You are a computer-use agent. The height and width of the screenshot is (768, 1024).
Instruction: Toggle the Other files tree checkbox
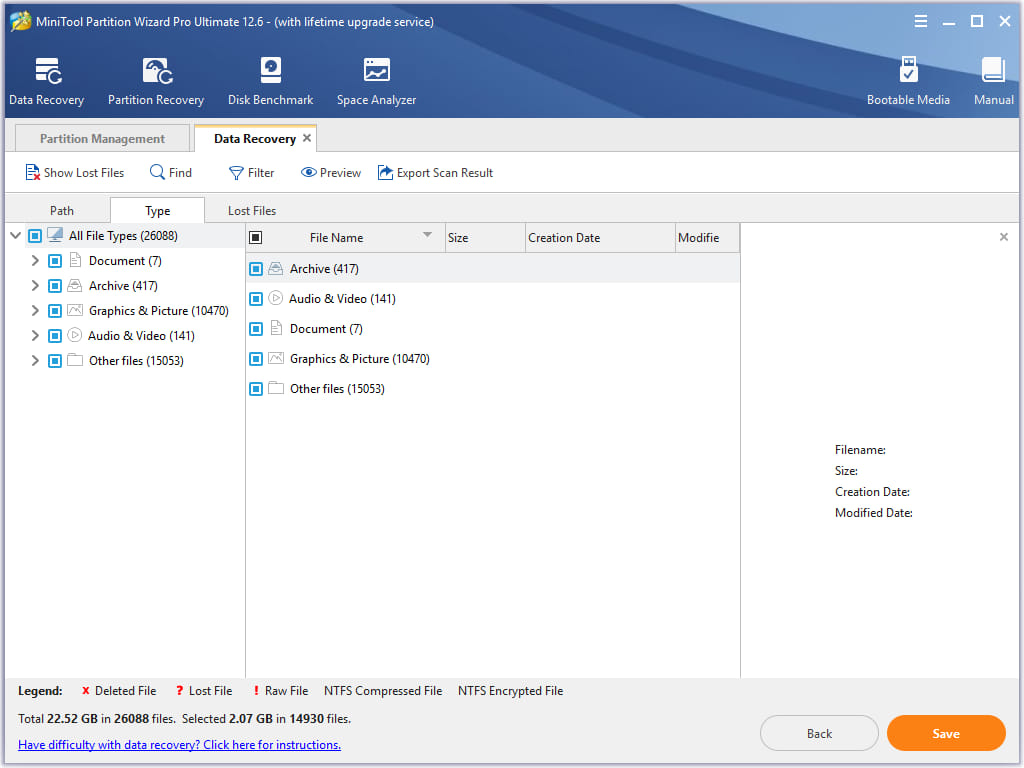55,360
